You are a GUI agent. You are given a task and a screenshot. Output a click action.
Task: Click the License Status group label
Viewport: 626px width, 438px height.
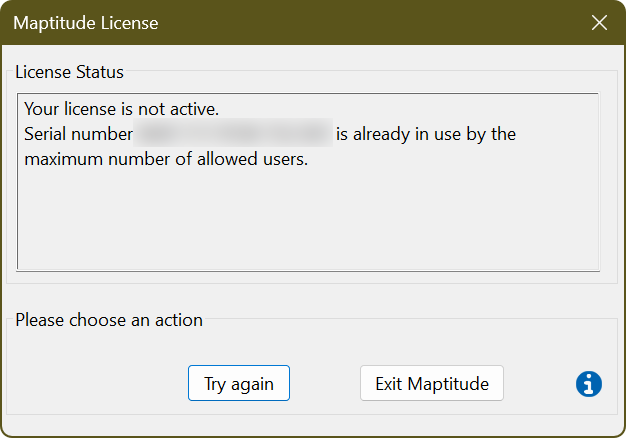pos(69,72)
